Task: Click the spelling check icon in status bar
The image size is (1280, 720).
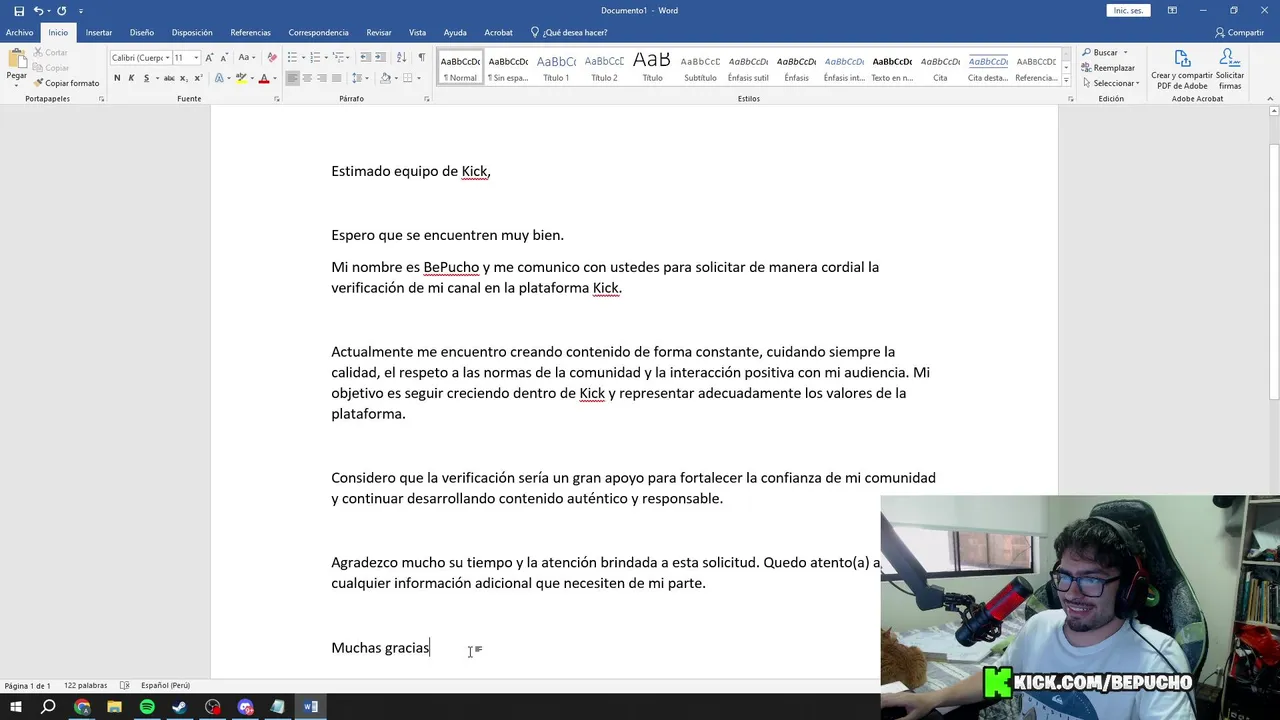Action: click(x=125, y=686)
